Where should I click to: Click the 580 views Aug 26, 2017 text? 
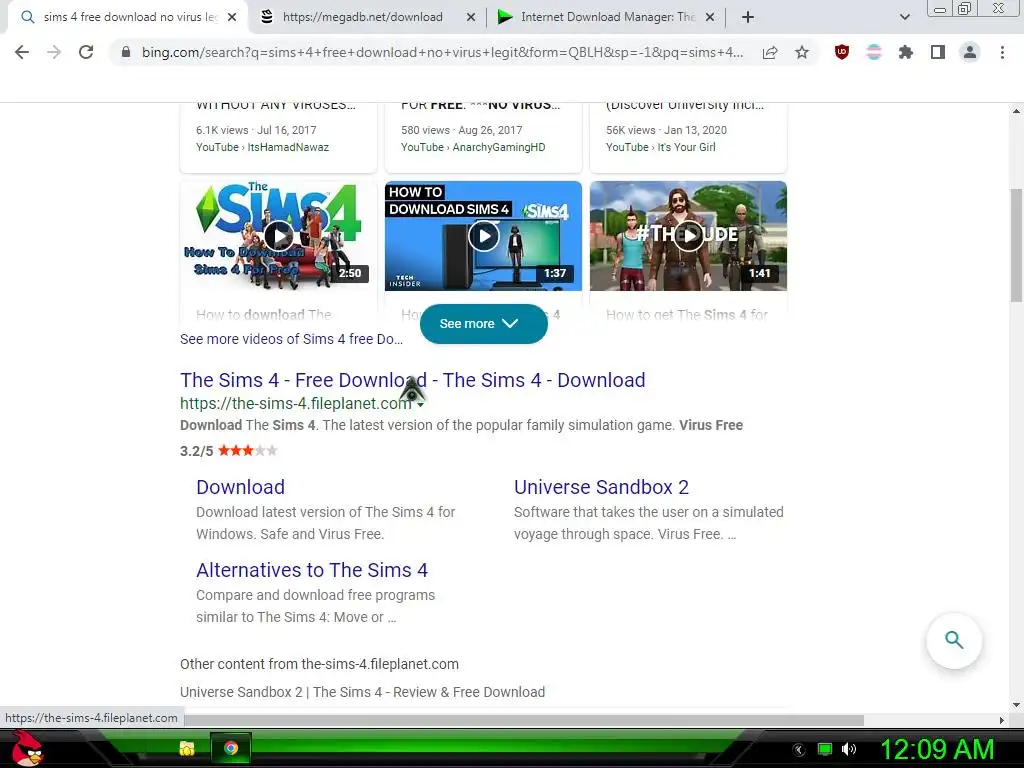tap(462, 130)
